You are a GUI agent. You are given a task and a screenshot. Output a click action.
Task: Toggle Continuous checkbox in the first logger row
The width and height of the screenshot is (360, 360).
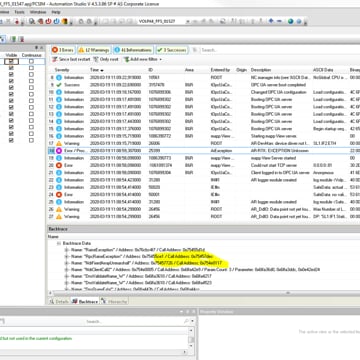pyautogui.click(x=31, y=61)
